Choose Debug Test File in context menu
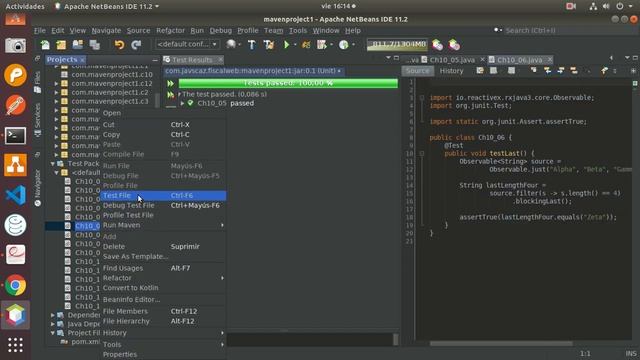 coord(163,205)
